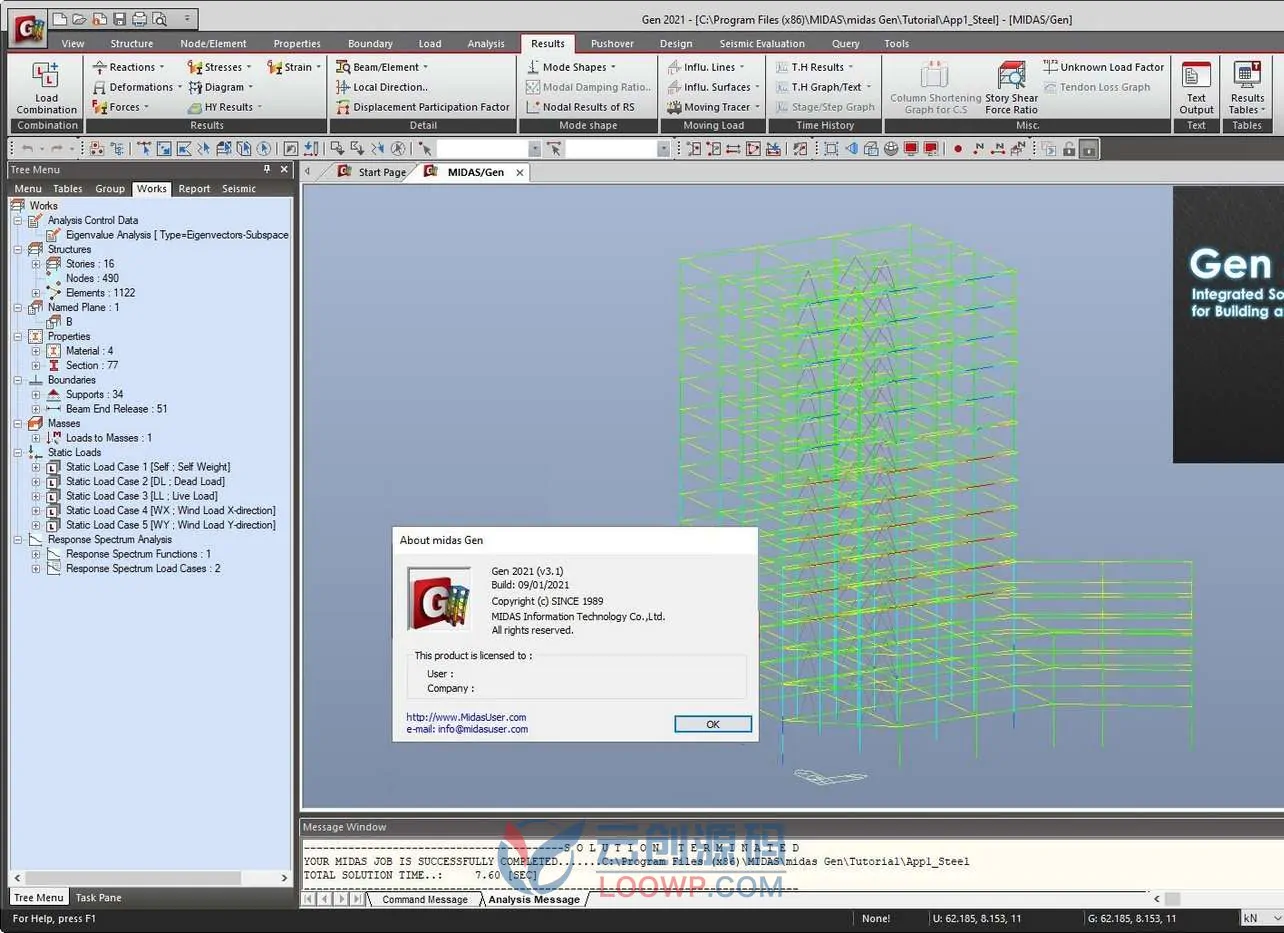
Task: Click the midas Gen application logo button
Action: [x=27, y=28]
